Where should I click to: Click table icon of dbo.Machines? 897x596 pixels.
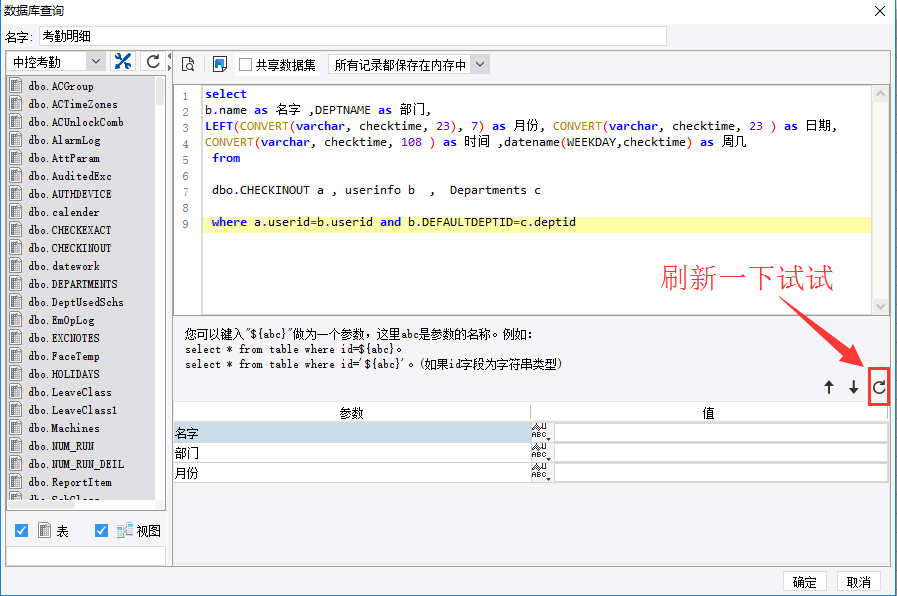coord(16,428)
